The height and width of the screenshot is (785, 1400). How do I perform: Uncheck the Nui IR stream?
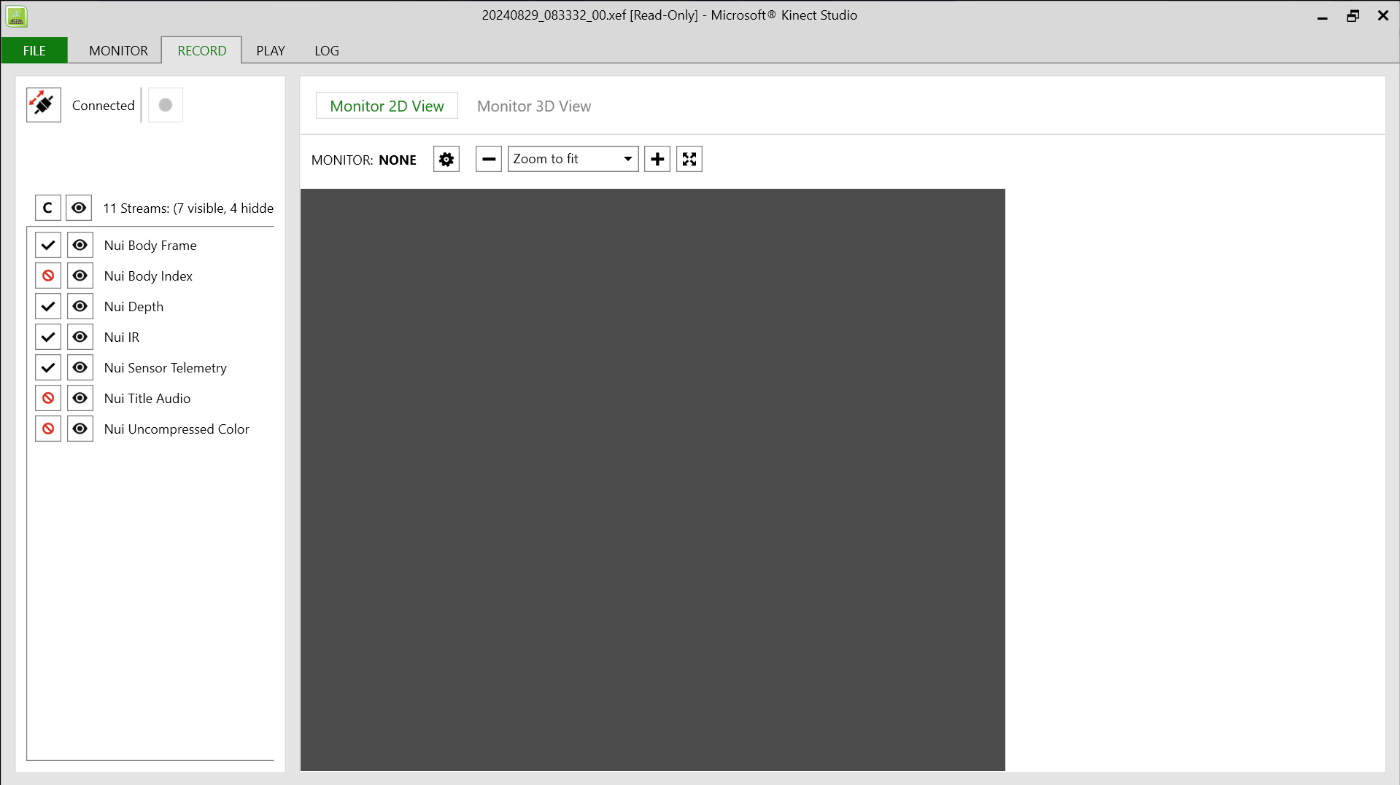tap(48, 337)
